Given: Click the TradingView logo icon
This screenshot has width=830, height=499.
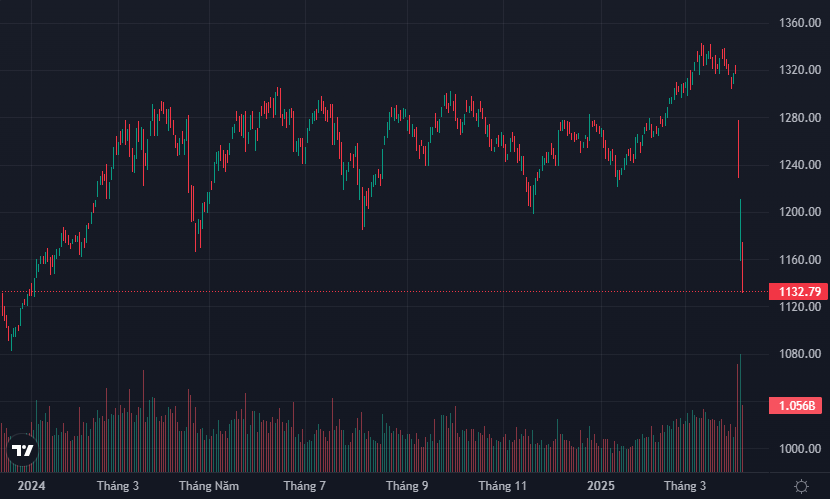Looking at the screenshot, I should tap(22, 450).
